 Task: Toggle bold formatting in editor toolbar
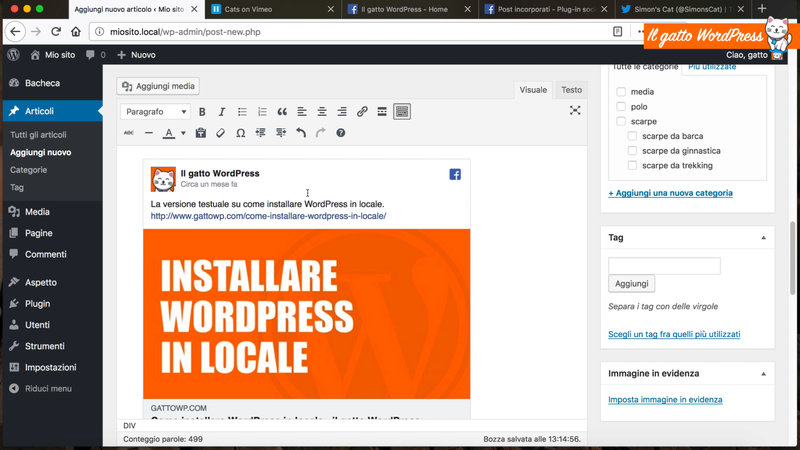tap(202, 112)
